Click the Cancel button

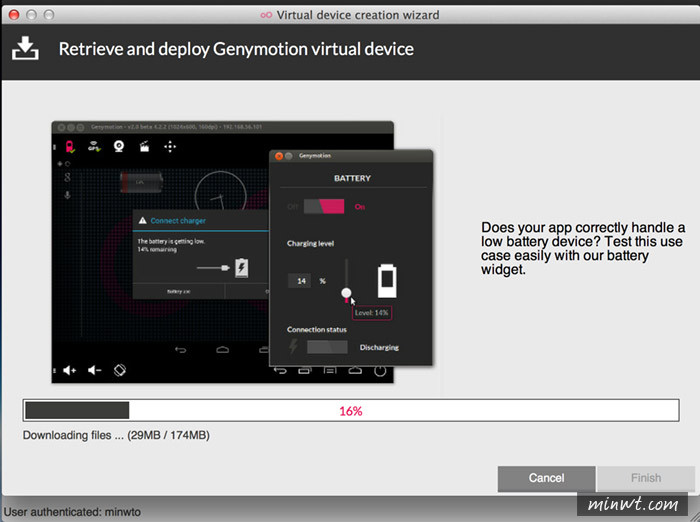(x=546, y=478)
